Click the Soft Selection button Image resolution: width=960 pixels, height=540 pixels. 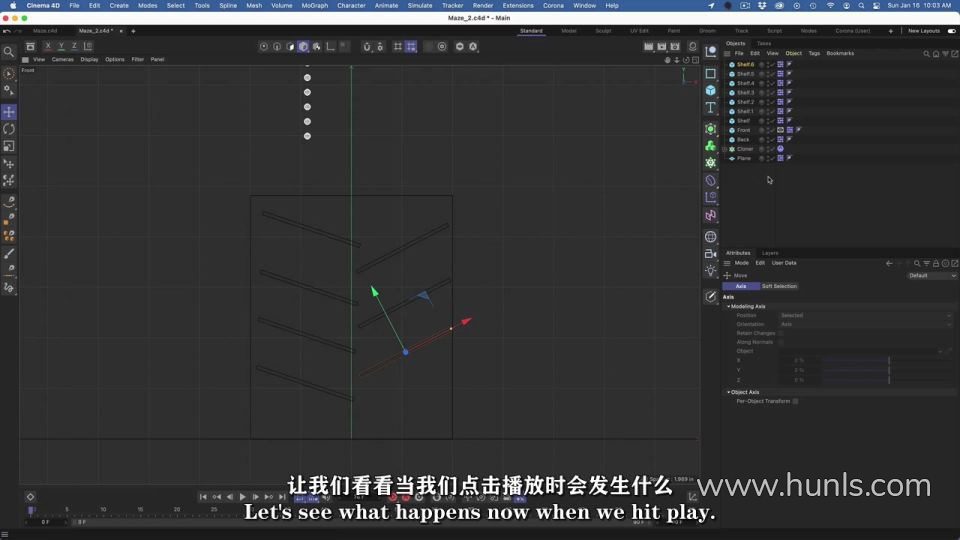coord(779,286)
